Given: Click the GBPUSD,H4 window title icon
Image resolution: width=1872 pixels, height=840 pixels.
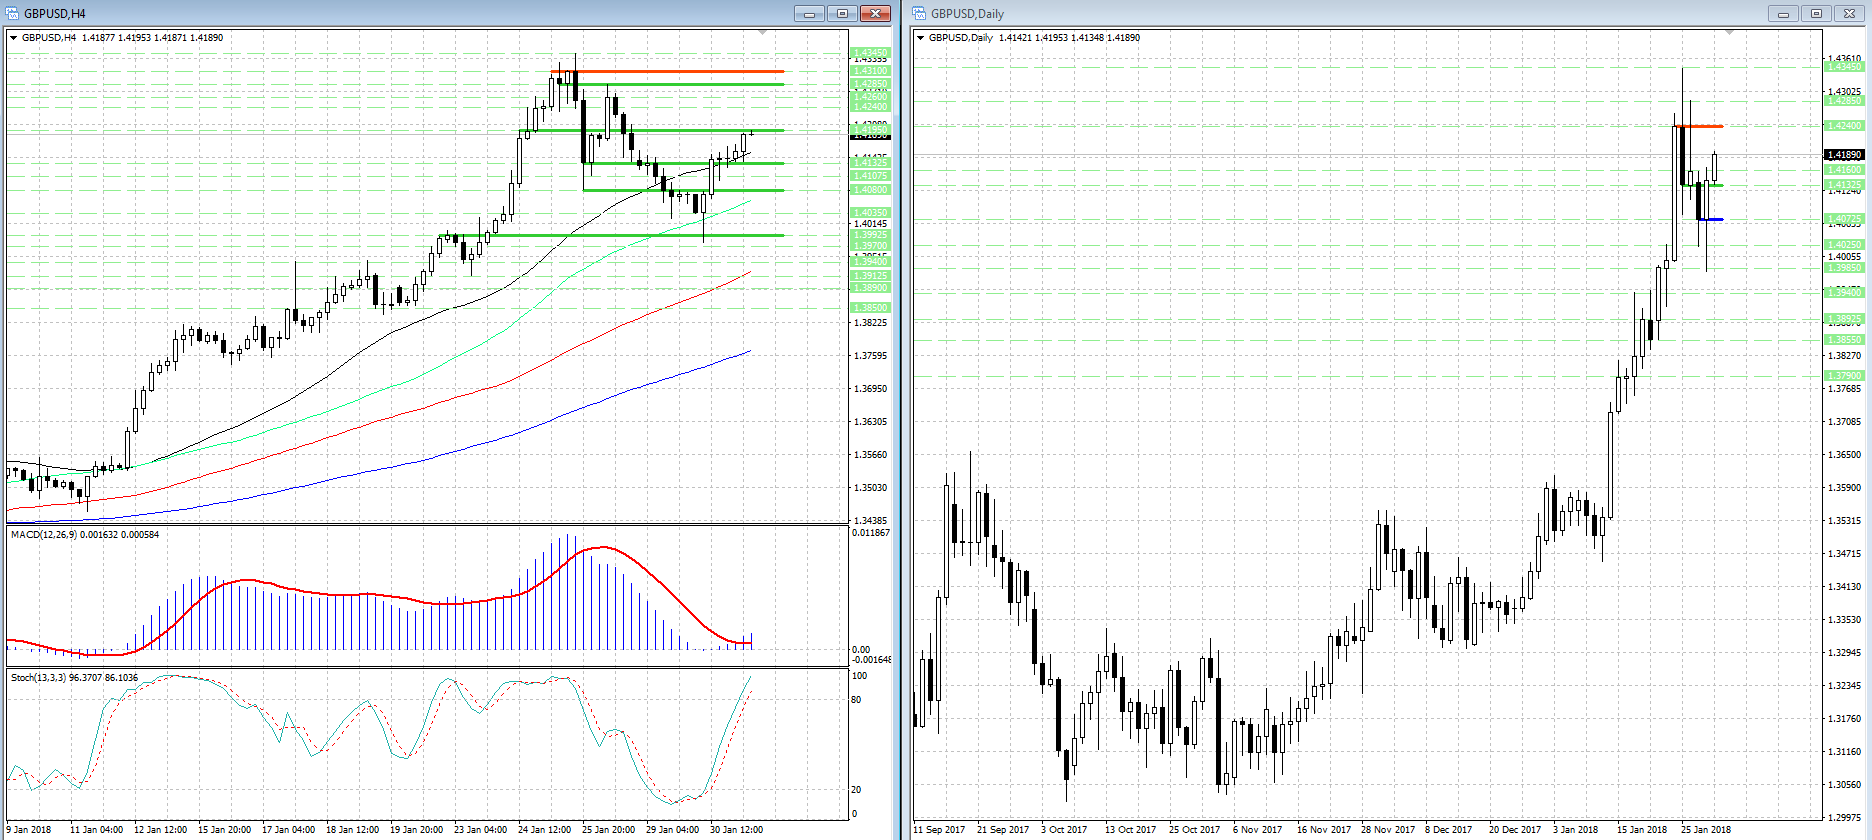Looking at the screenshot, I should coord(14,13).
